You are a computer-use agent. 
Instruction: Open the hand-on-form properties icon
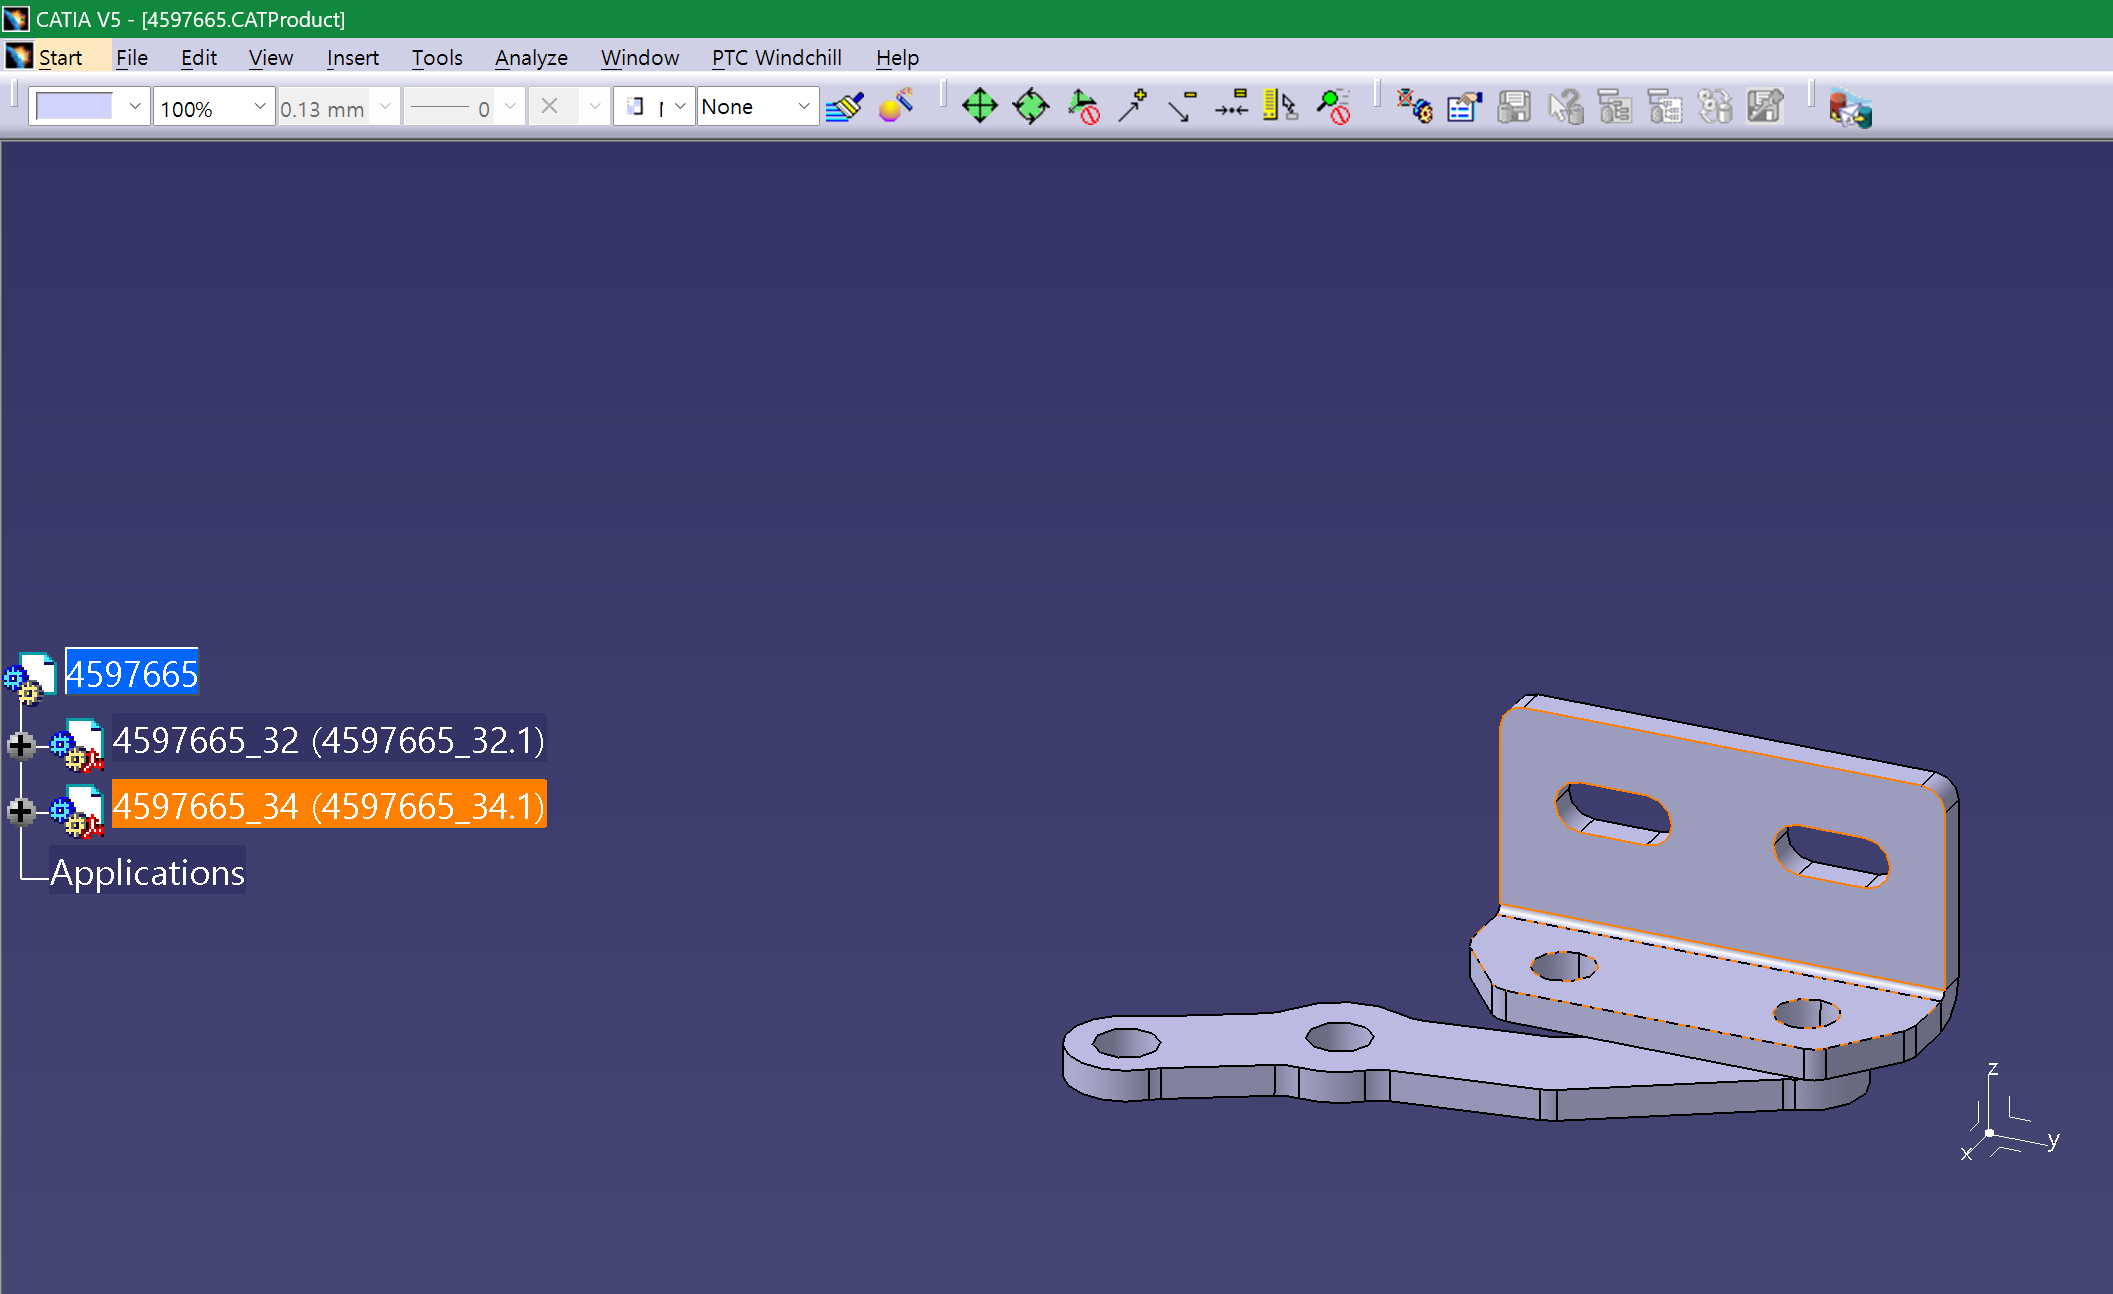1464,106
